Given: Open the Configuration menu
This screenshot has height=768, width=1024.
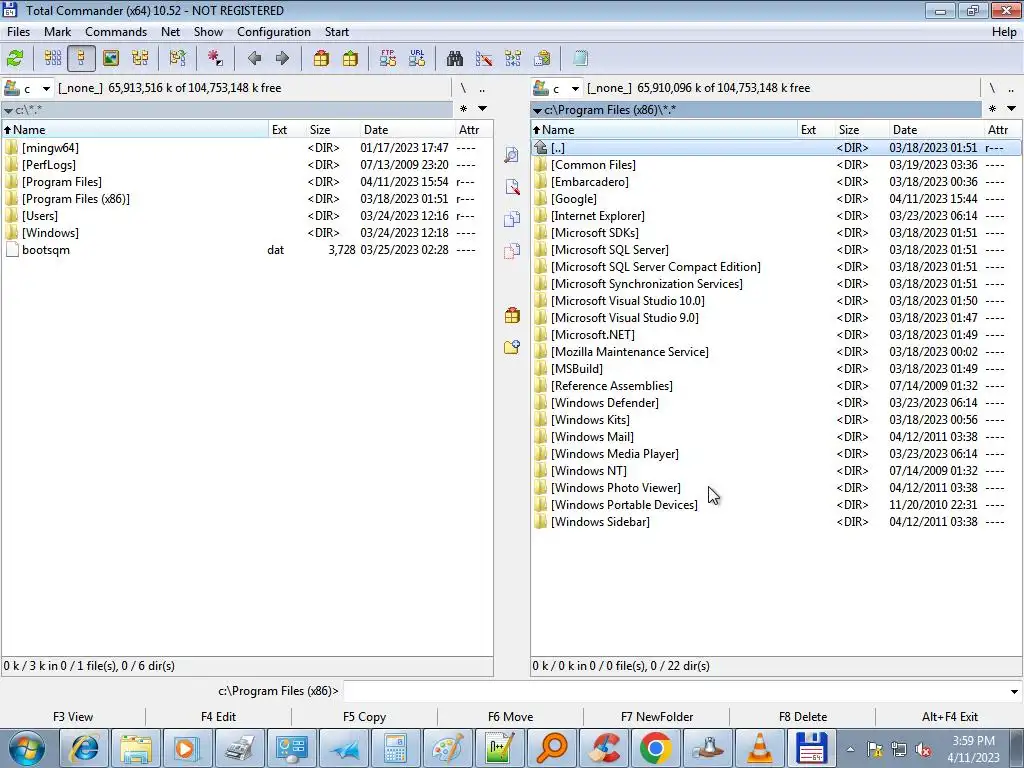Looking at the screenshot, I should coord(274,31).
